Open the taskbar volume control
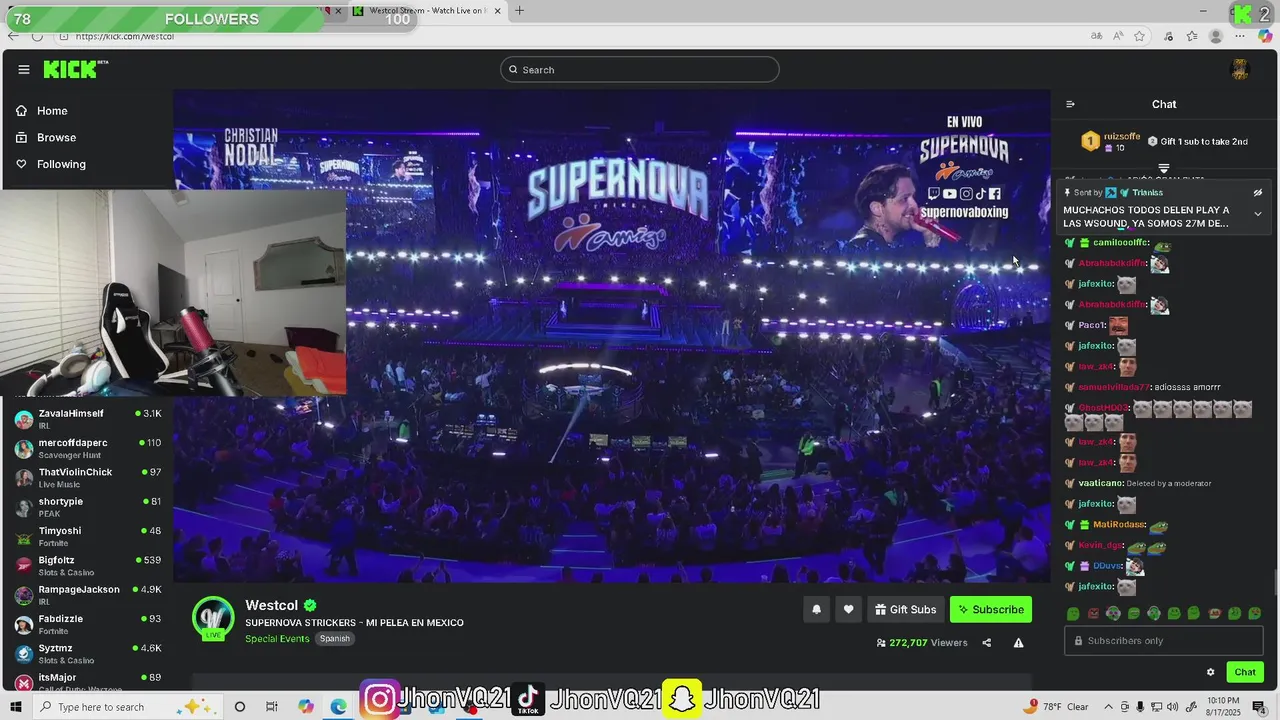This screenshot has width=1280, height=720. point(1171,707)
